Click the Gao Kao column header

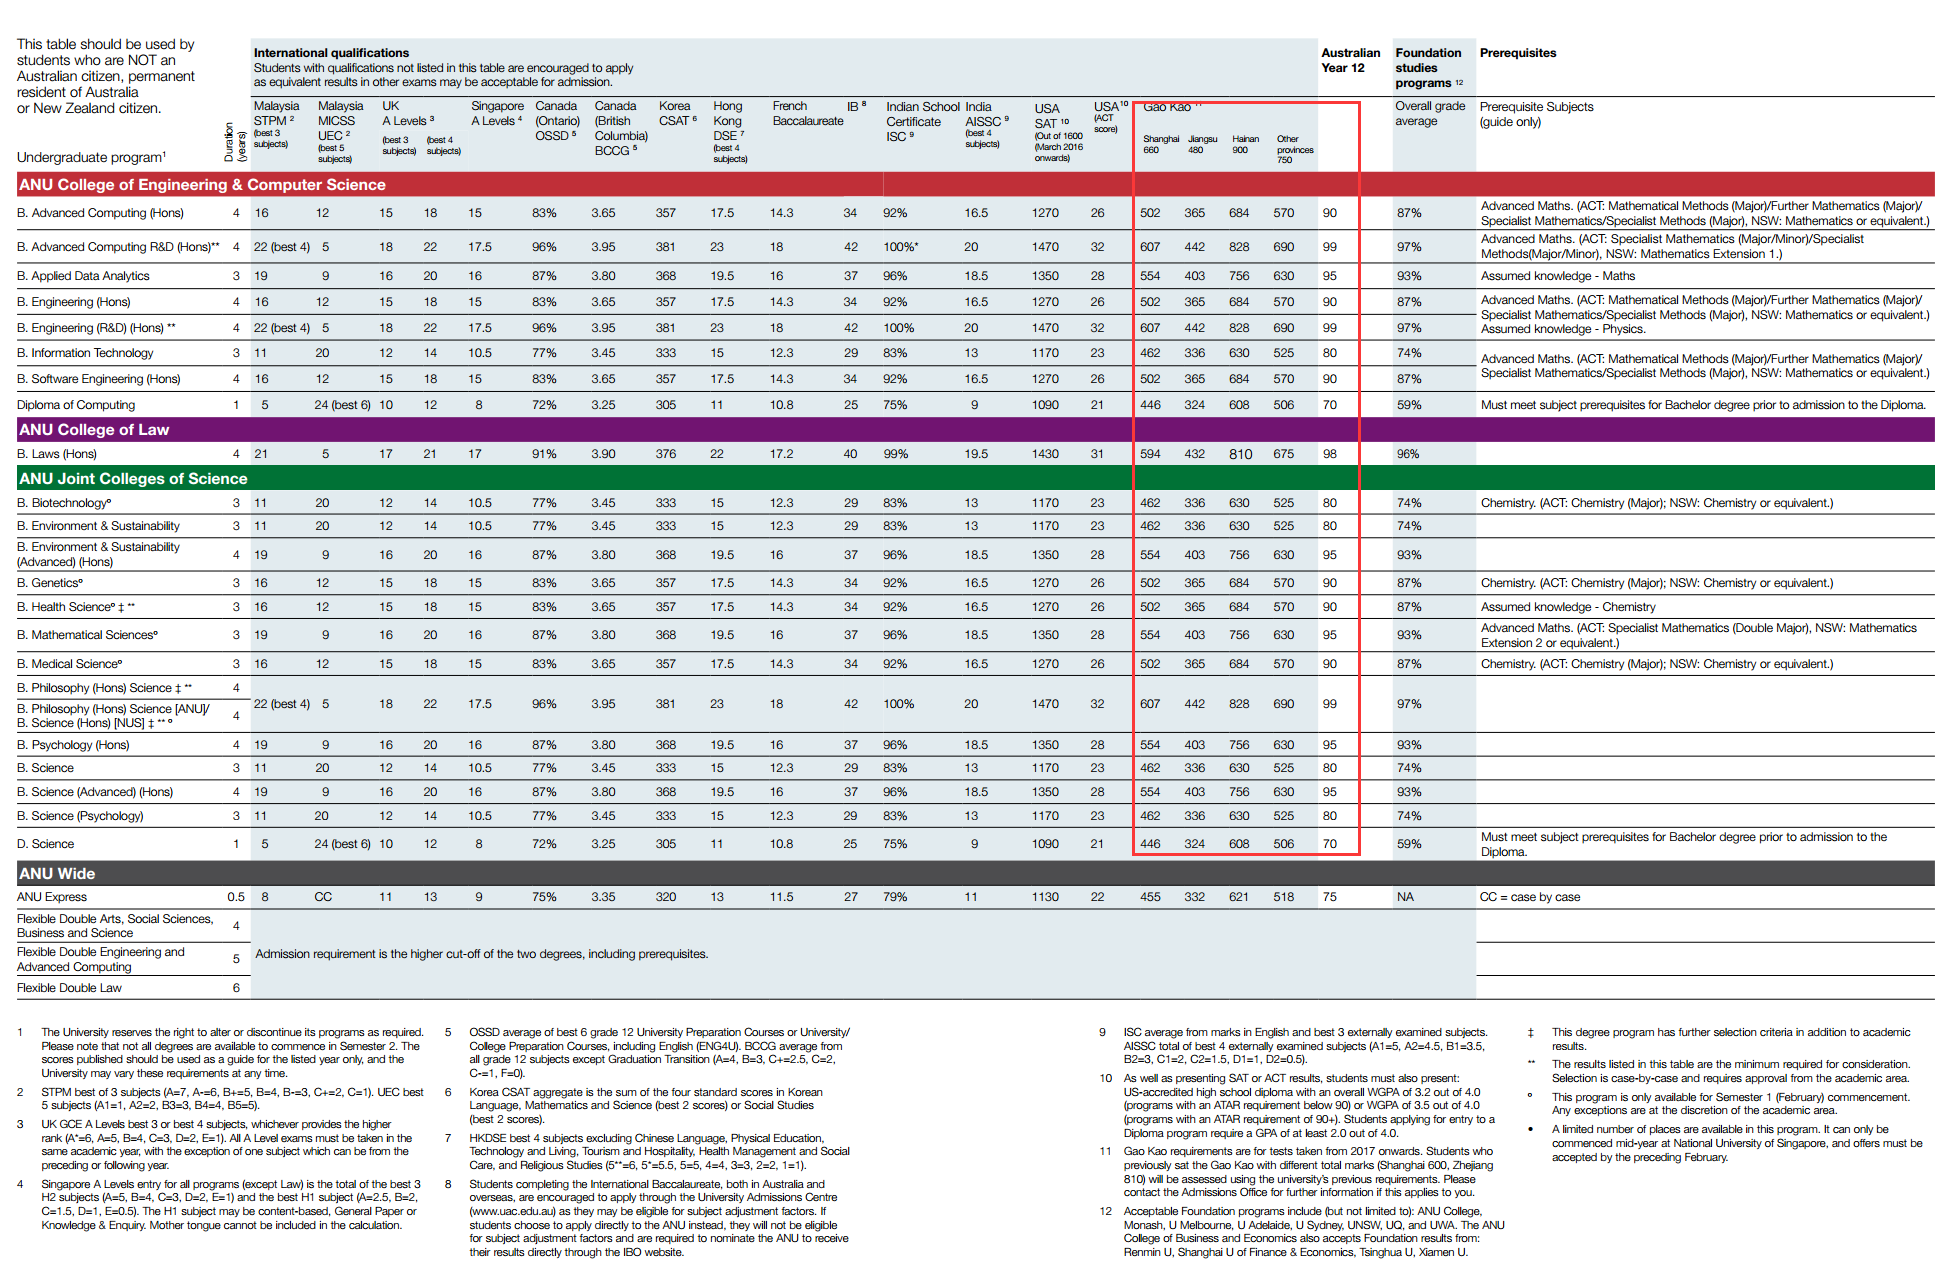1167,107
